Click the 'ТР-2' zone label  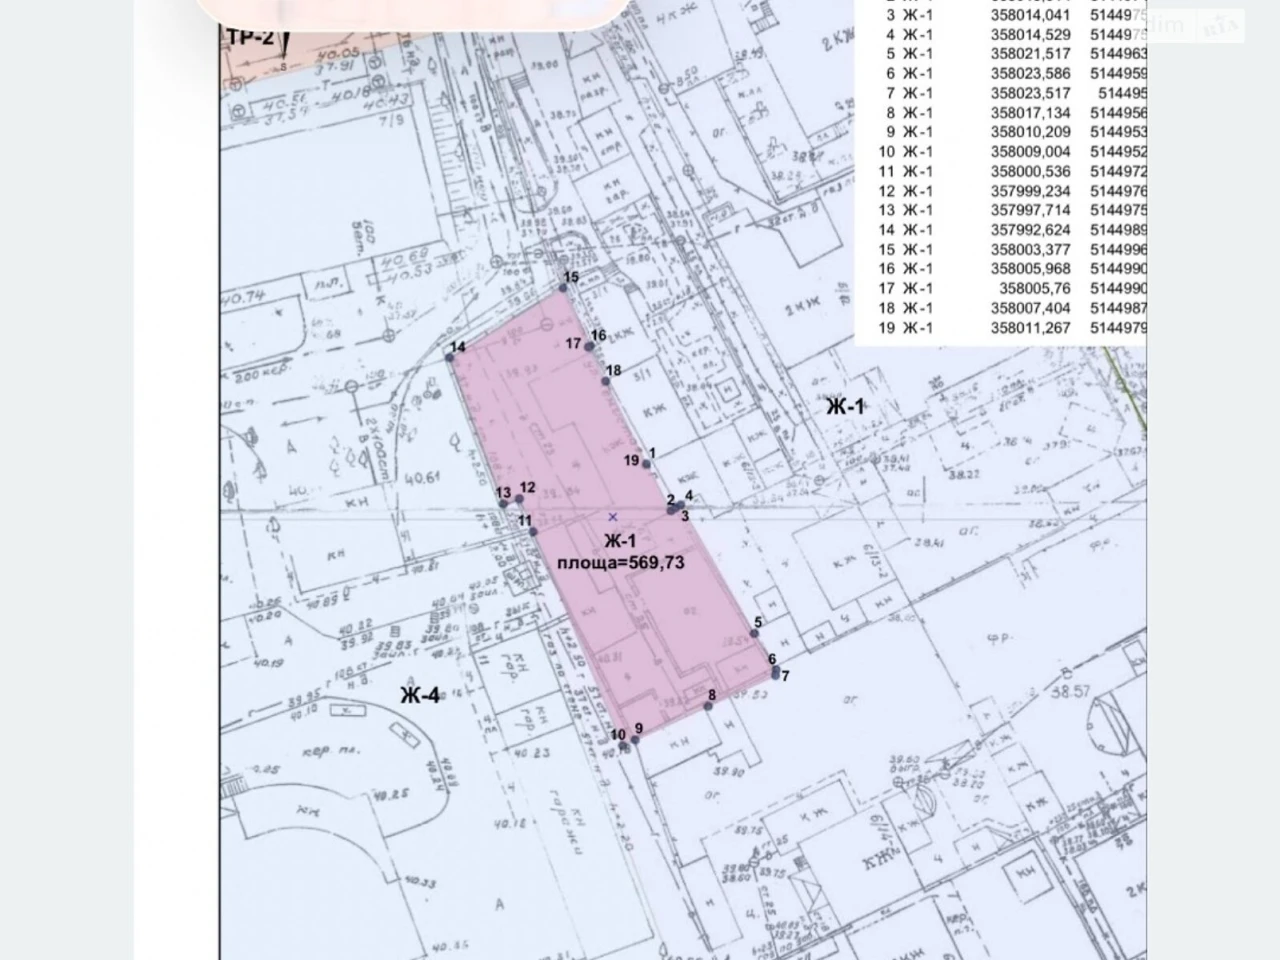(x=250, y=37)
